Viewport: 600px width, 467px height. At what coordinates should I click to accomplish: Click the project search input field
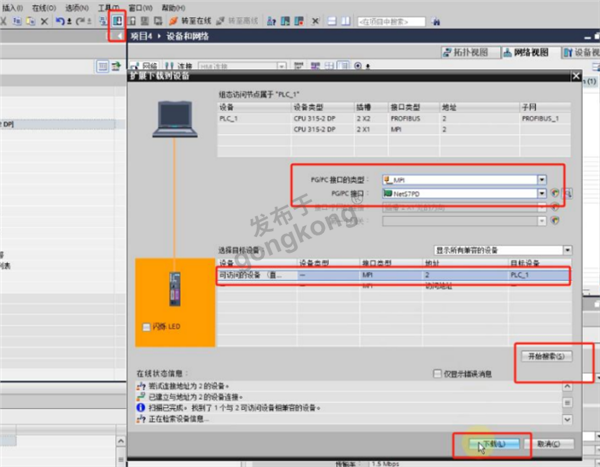(391, 21)
